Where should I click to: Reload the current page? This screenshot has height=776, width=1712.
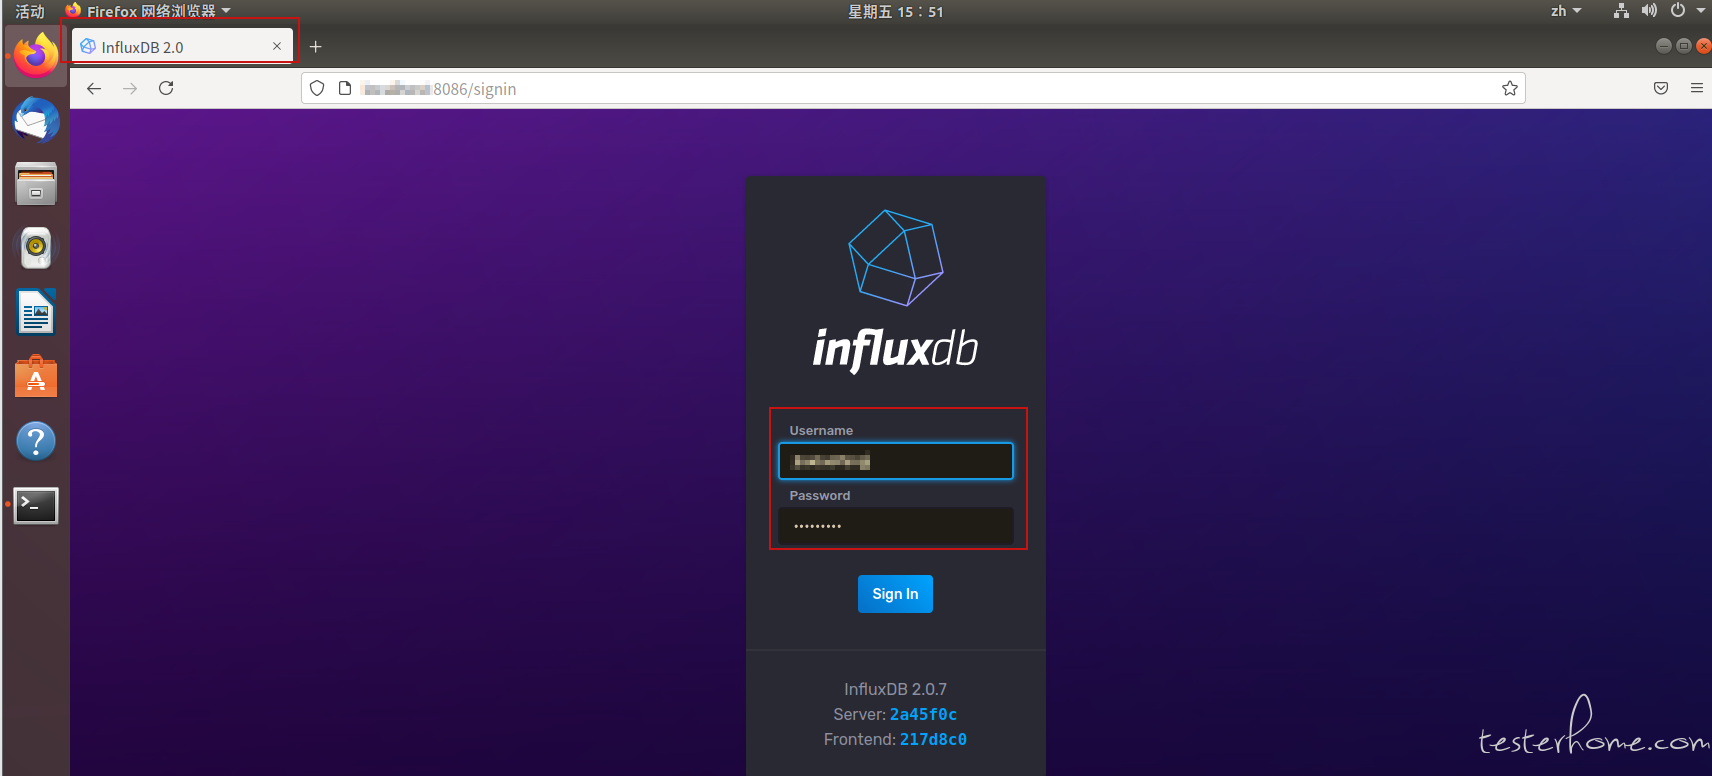coord(166,88)
